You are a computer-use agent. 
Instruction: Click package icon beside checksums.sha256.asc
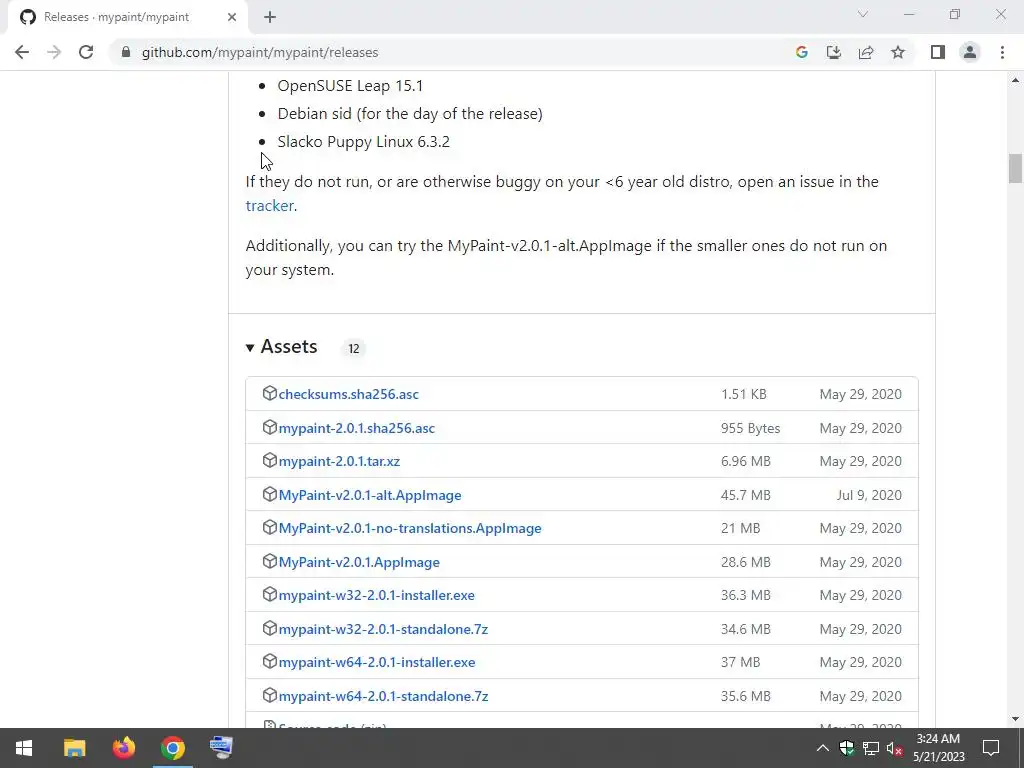(270, 393)
